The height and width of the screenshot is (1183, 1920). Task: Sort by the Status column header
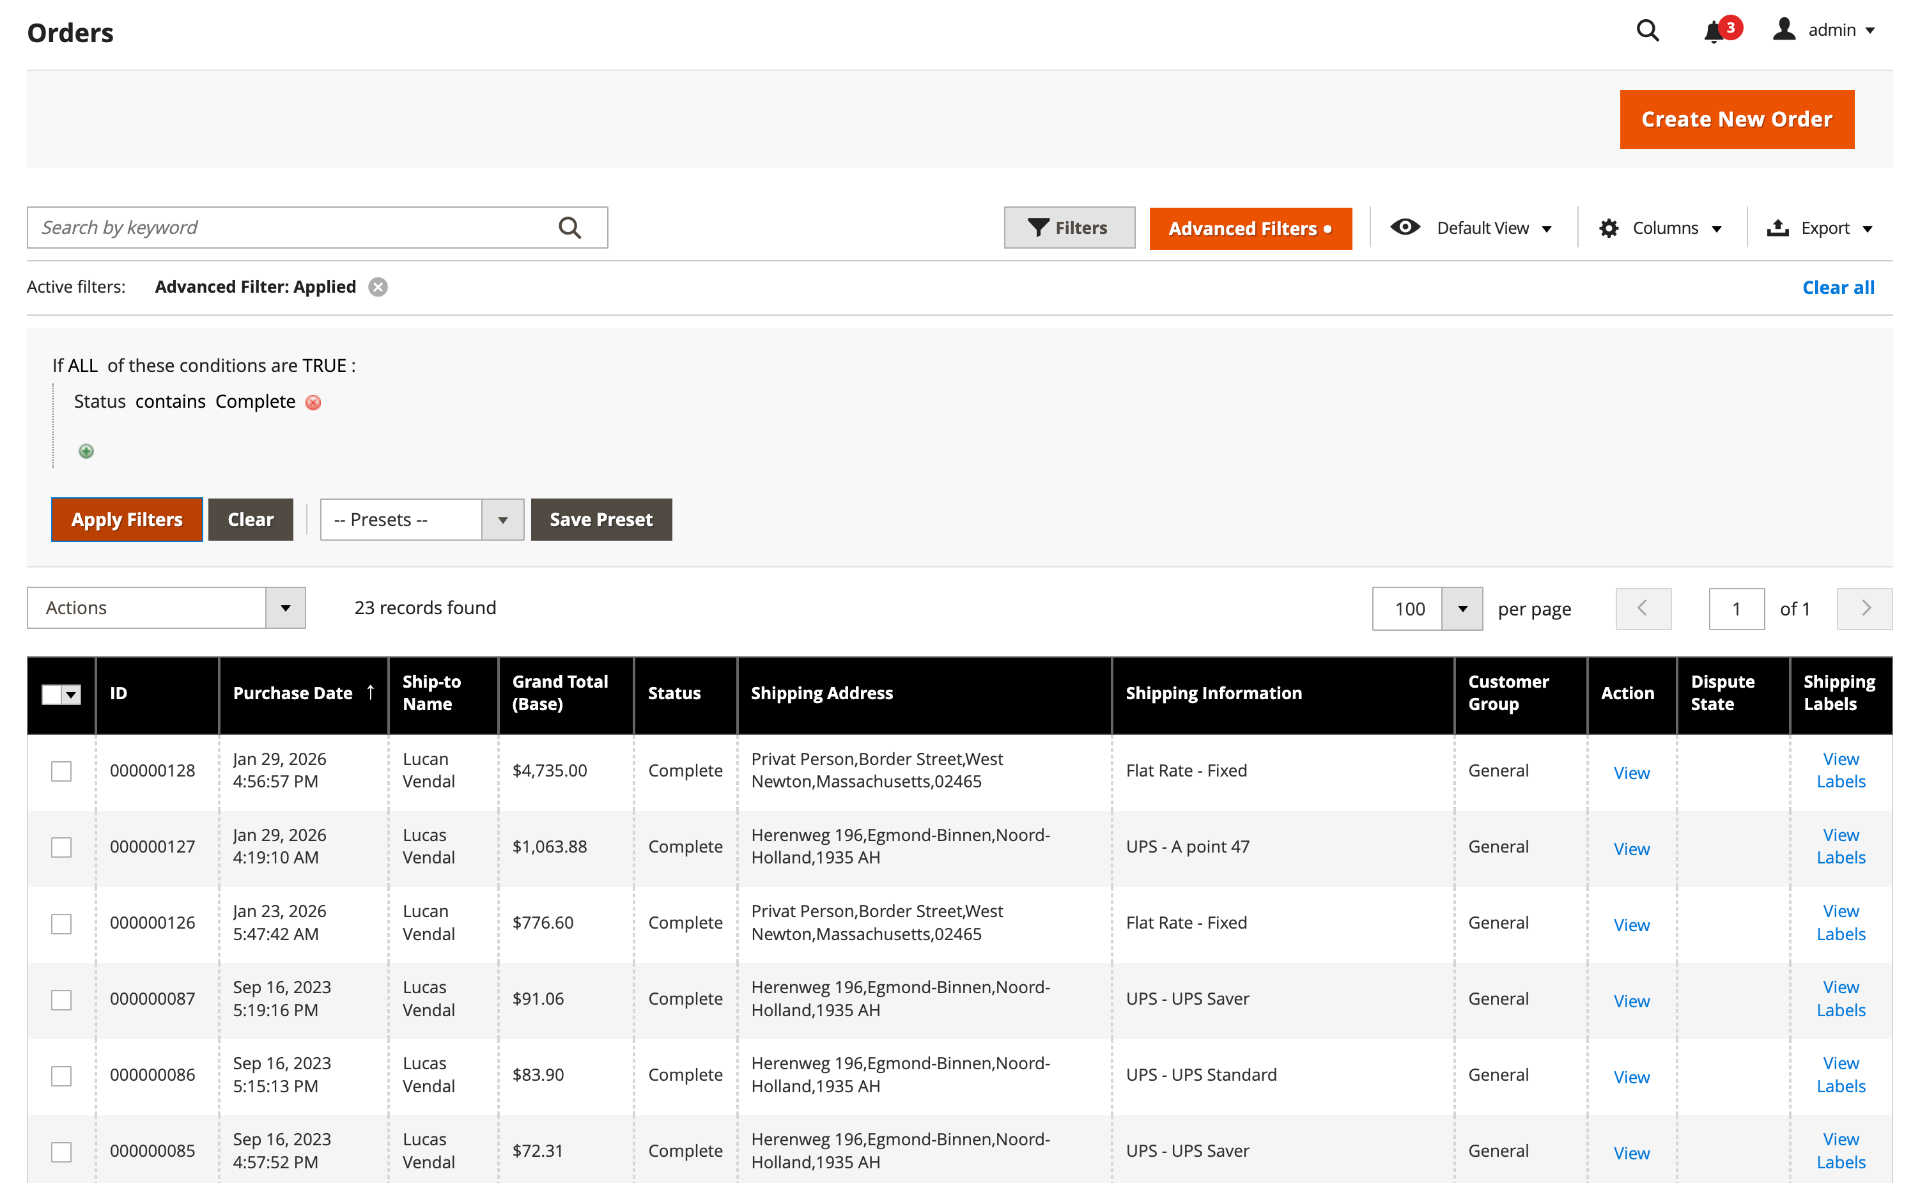685,694
